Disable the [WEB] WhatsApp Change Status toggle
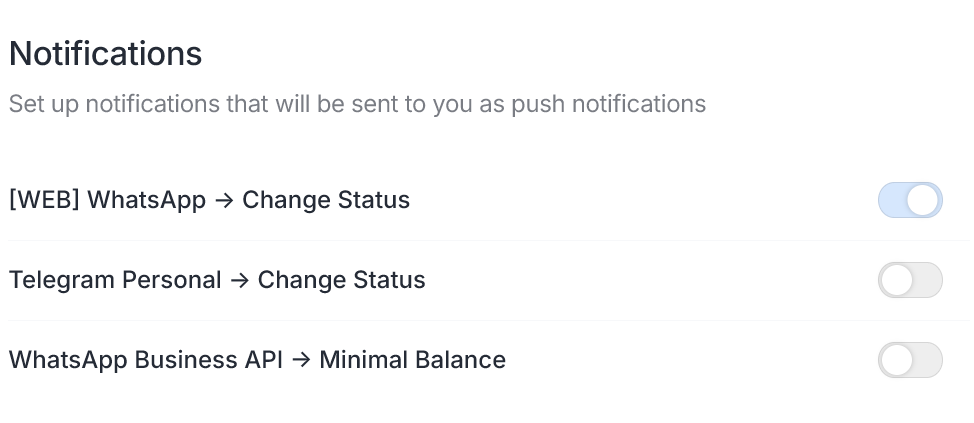The image size is (974, 423). [910, 200]
